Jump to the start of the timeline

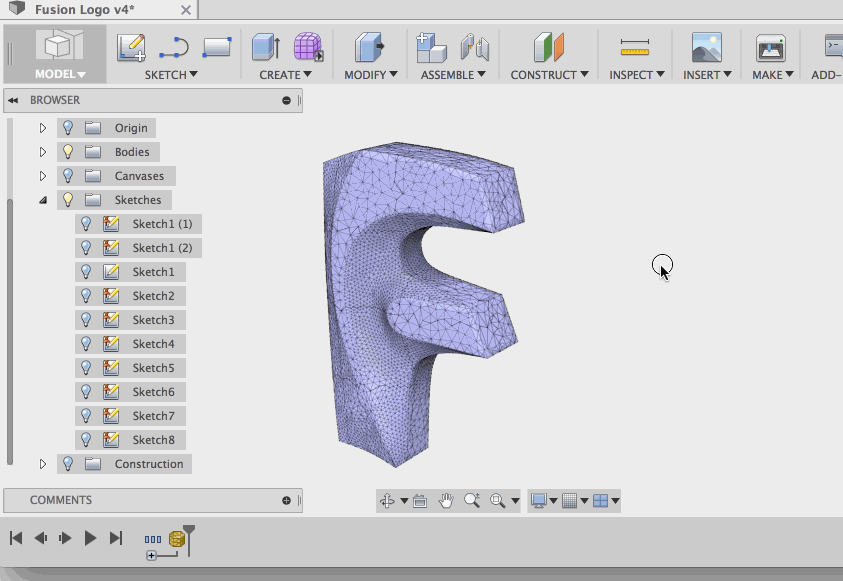tap(16, 538)
